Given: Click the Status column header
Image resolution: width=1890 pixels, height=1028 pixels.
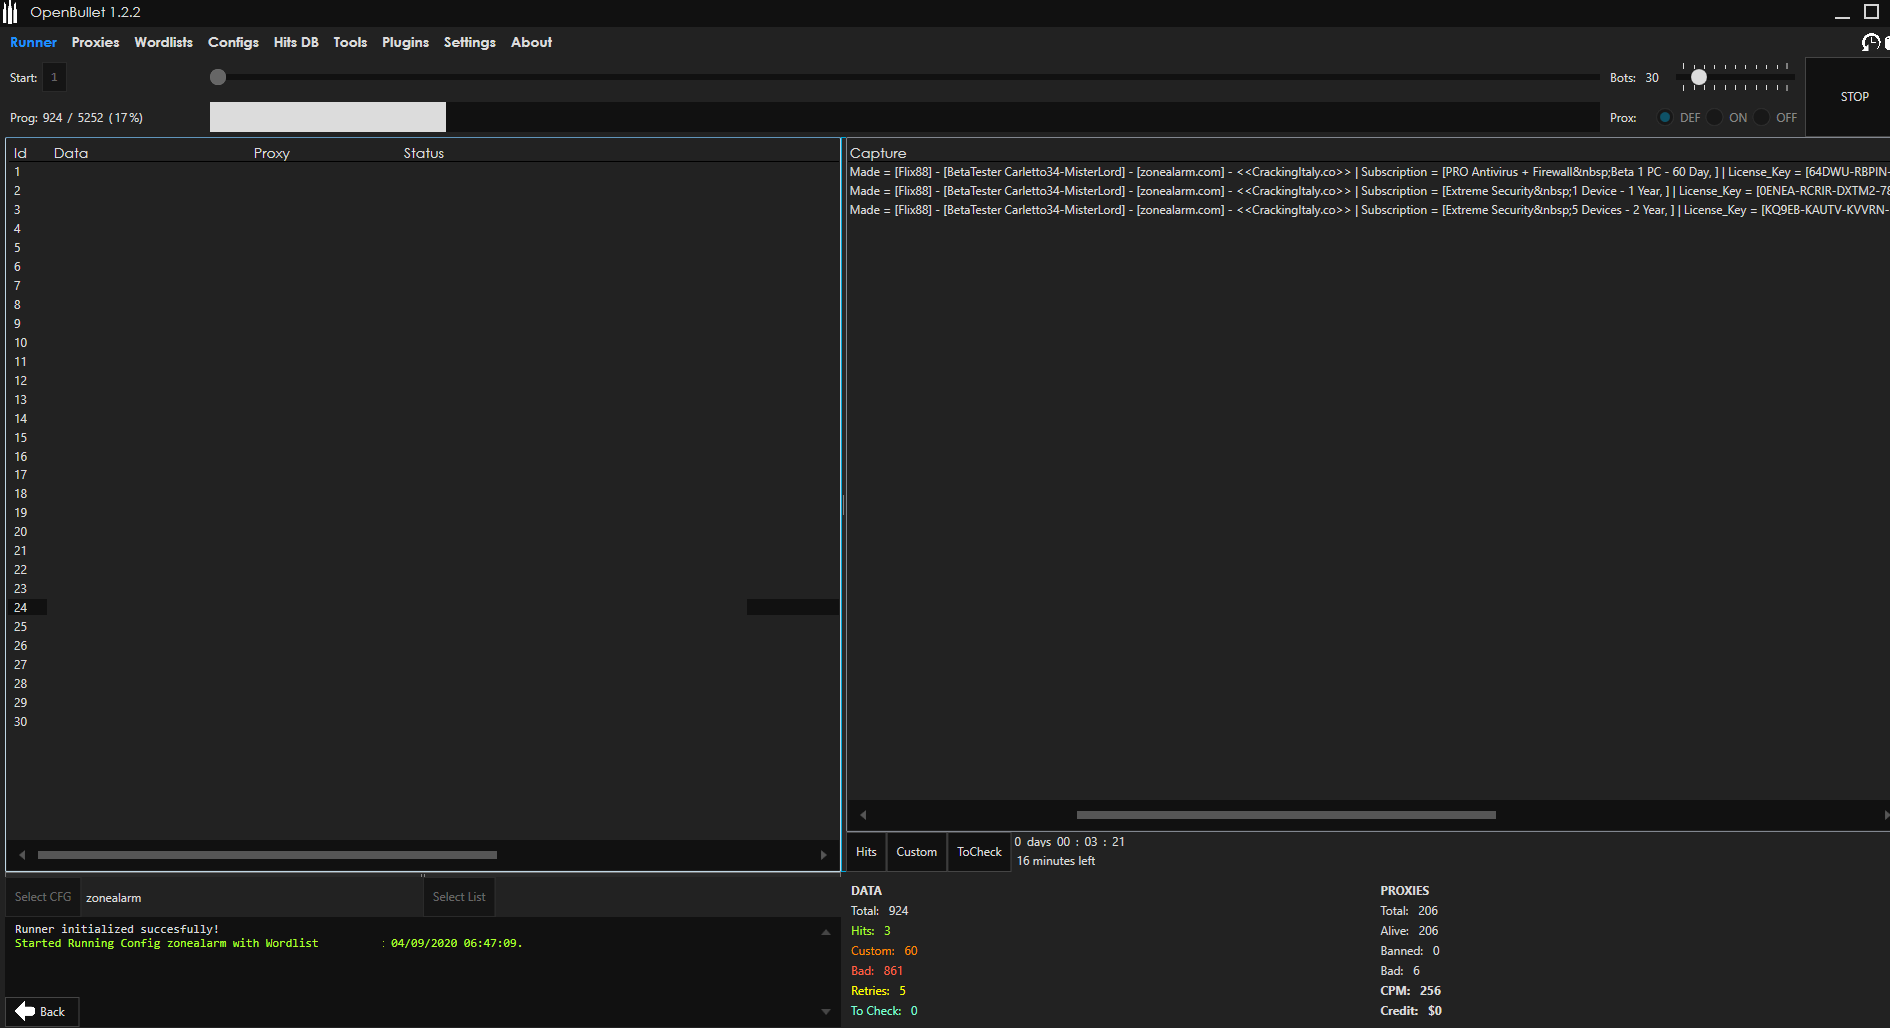Looking at the screenshot, I should coord(424,153).
